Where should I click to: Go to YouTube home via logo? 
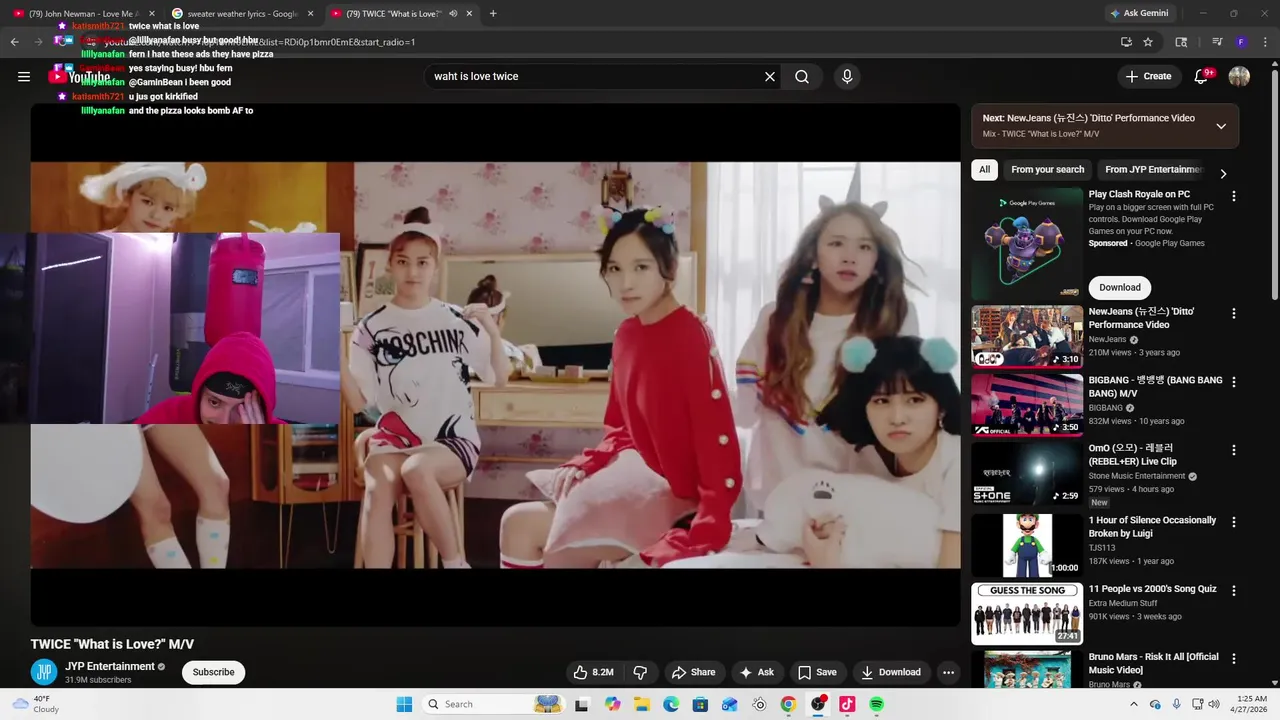click(x=80, y=77)
